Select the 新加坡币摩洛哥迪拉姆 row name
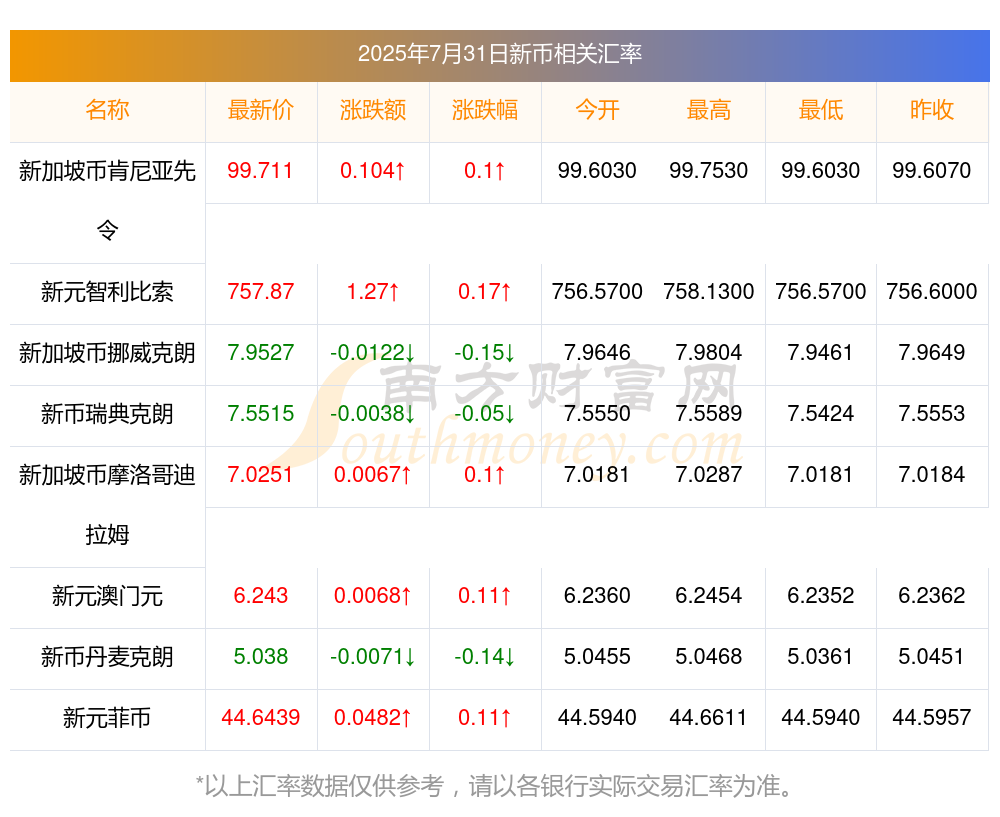This screenshot has height=817, width=1000. click(107, 504)
